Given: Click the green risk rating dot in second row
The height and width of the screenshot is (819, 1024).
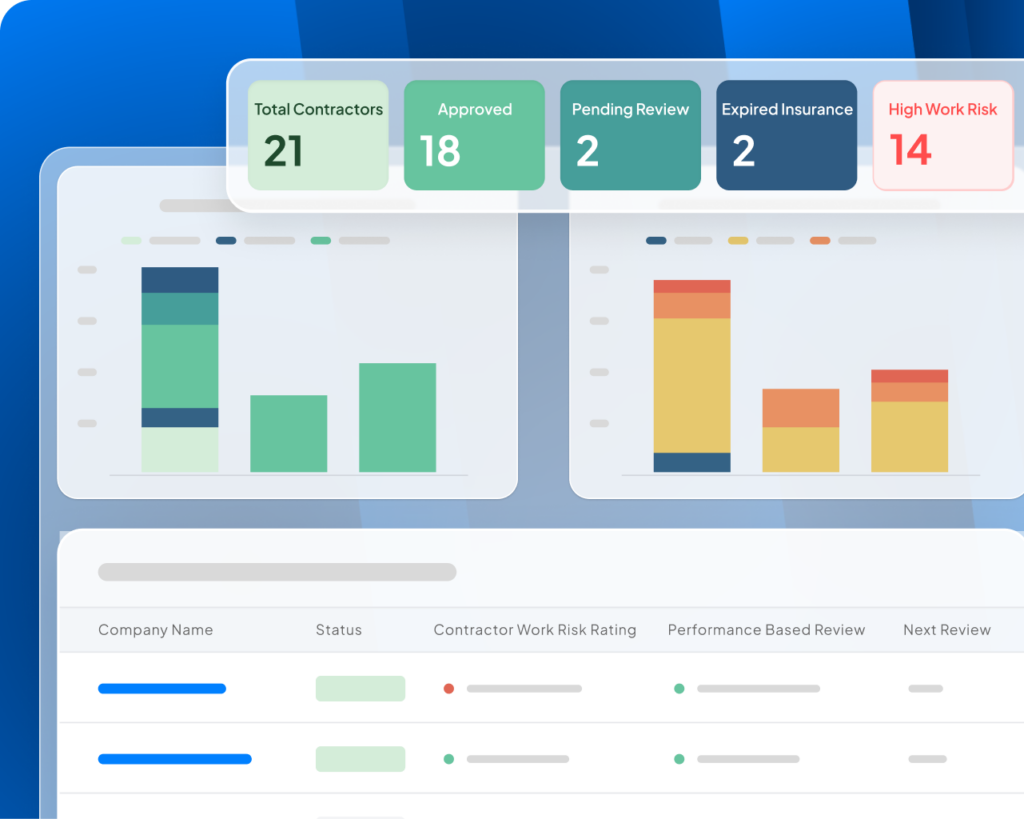Looking at the screenshot, I should (449, 759).
